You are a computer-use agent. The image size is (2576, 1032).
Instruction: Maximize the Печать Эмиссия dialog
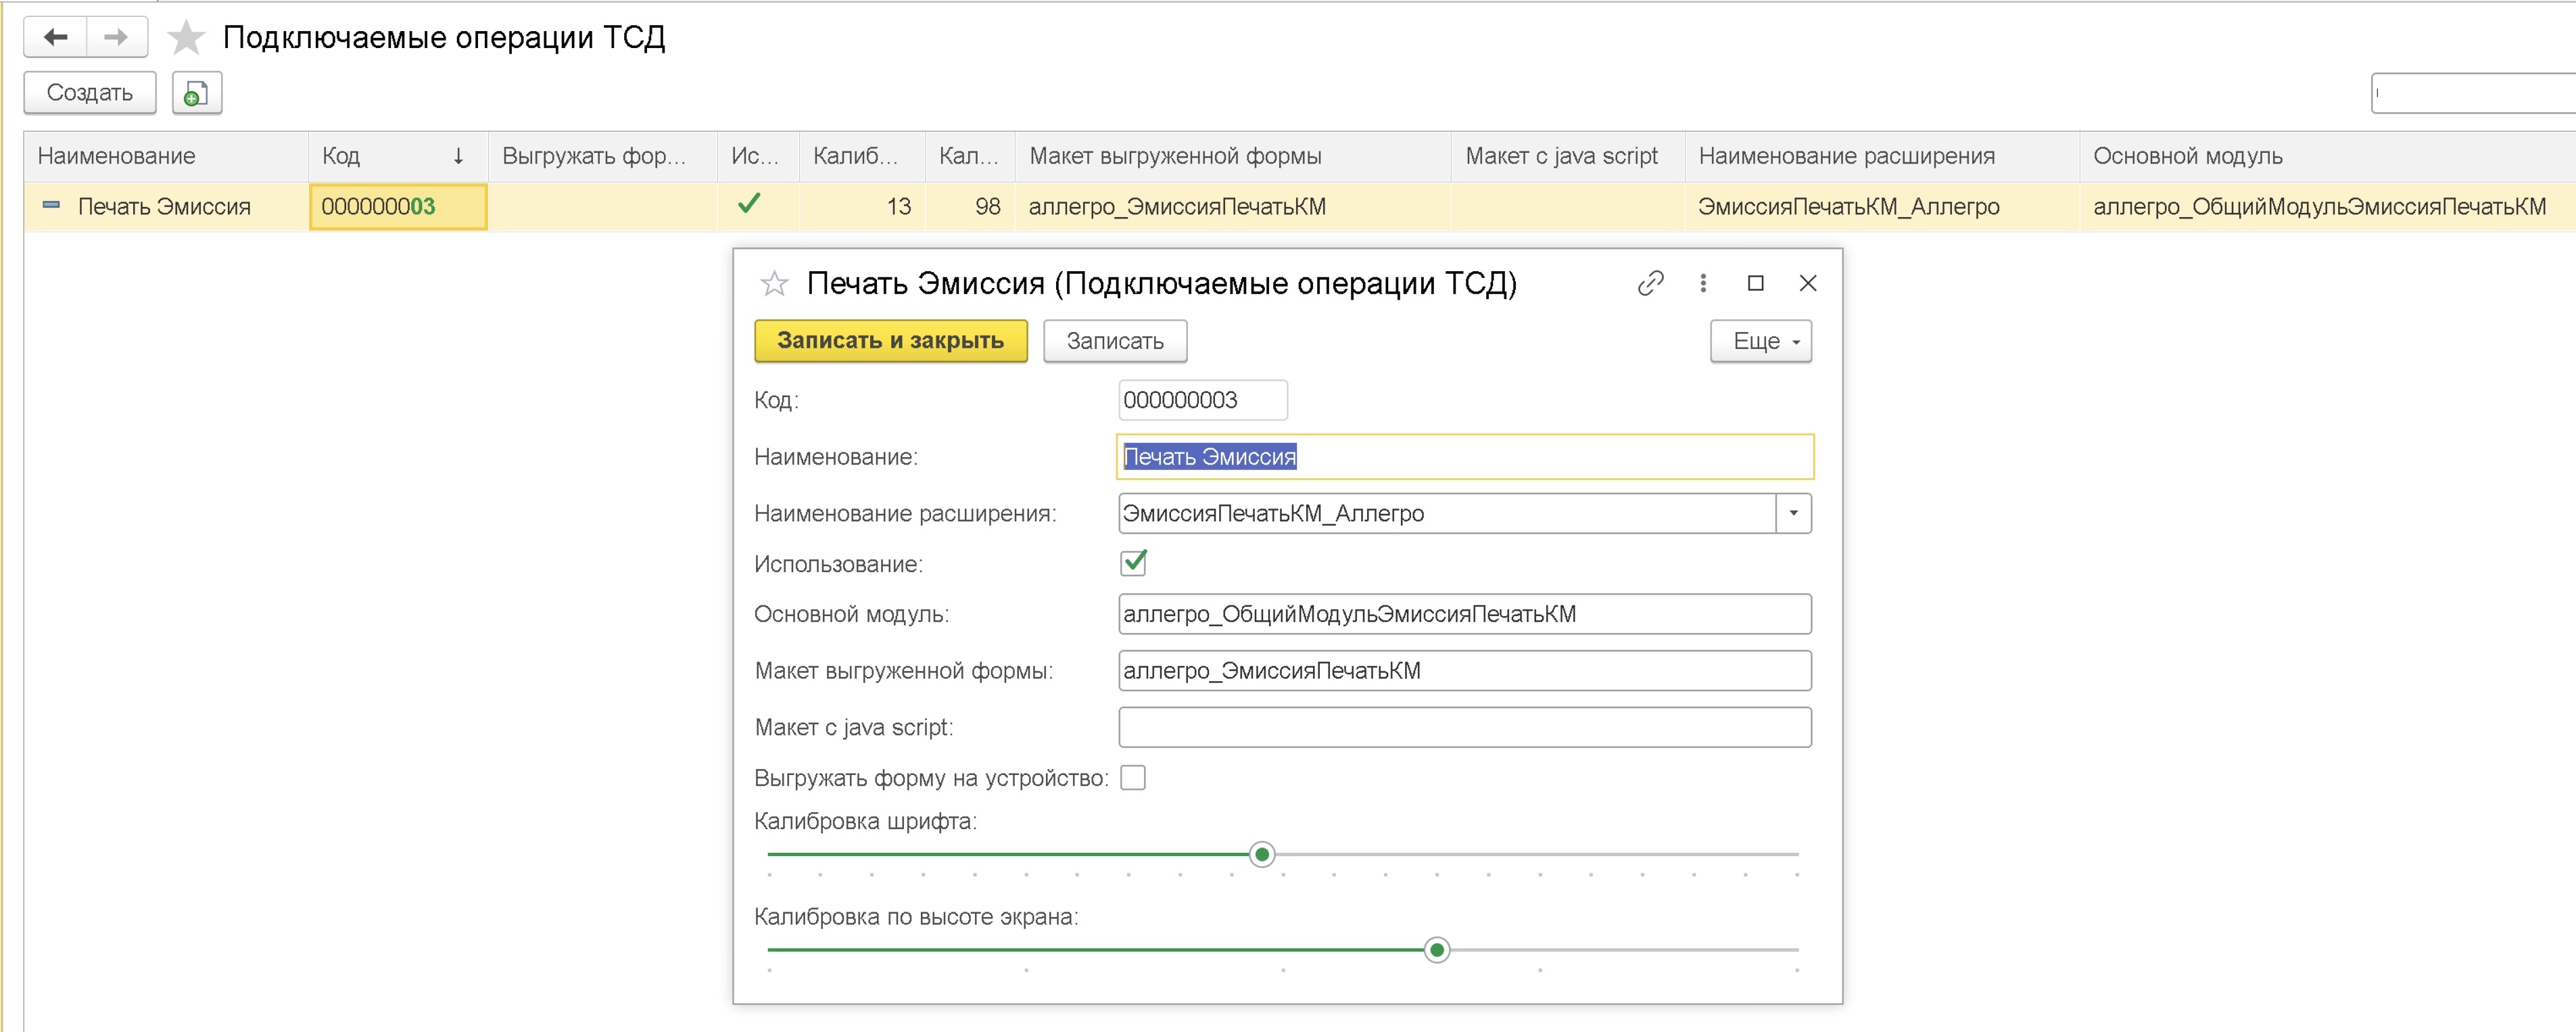click(1755, 284)
